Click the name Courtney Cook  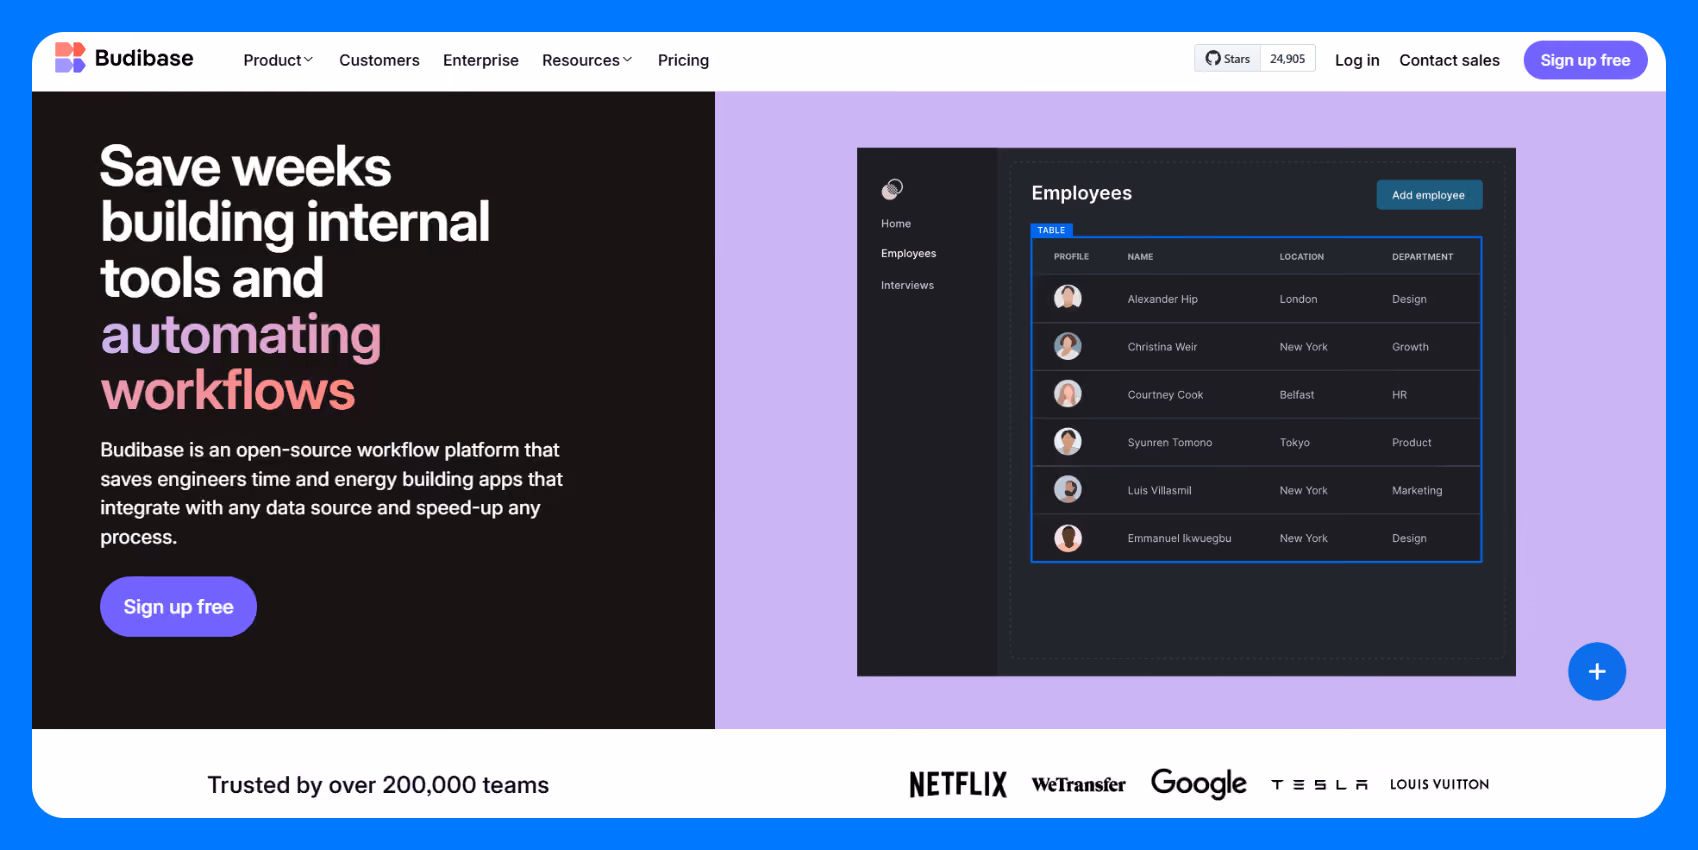point(1165,395)
